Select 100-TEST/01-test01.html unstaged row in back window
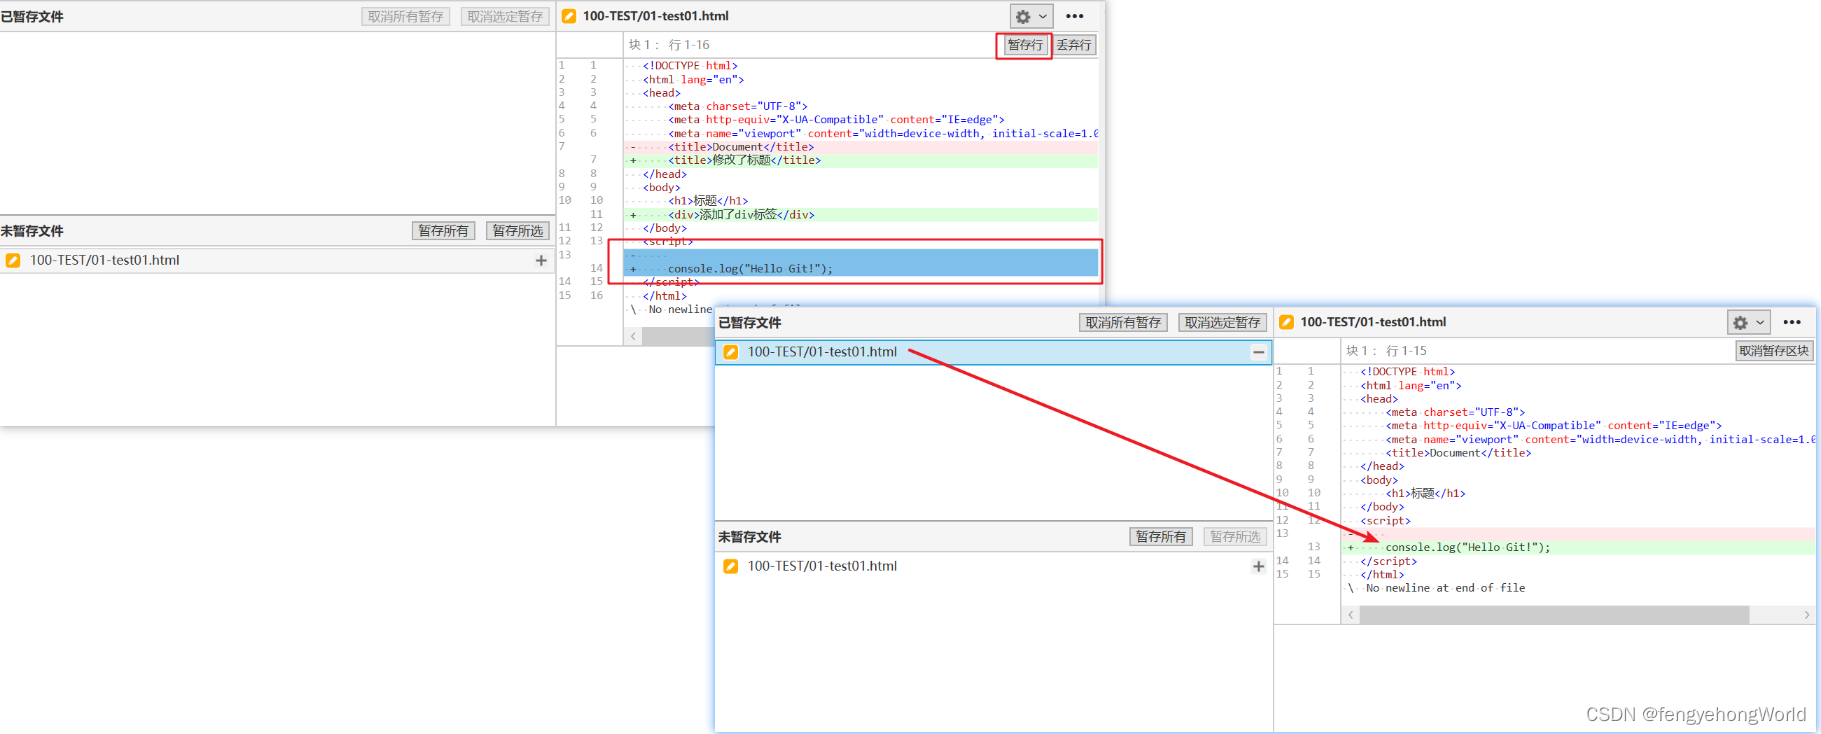1821x734 pixels. pos(277,260)
